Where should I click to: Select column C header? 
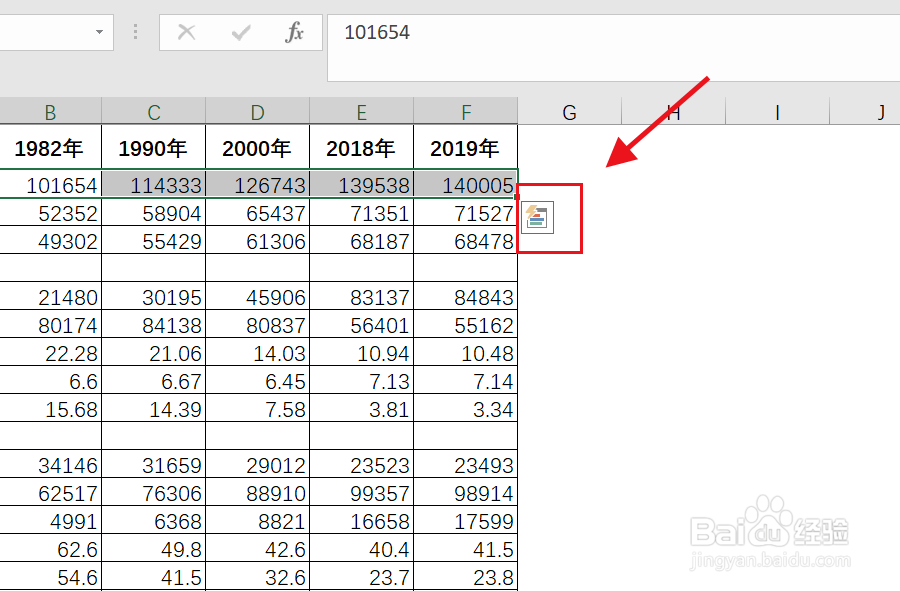coord(154,112)
